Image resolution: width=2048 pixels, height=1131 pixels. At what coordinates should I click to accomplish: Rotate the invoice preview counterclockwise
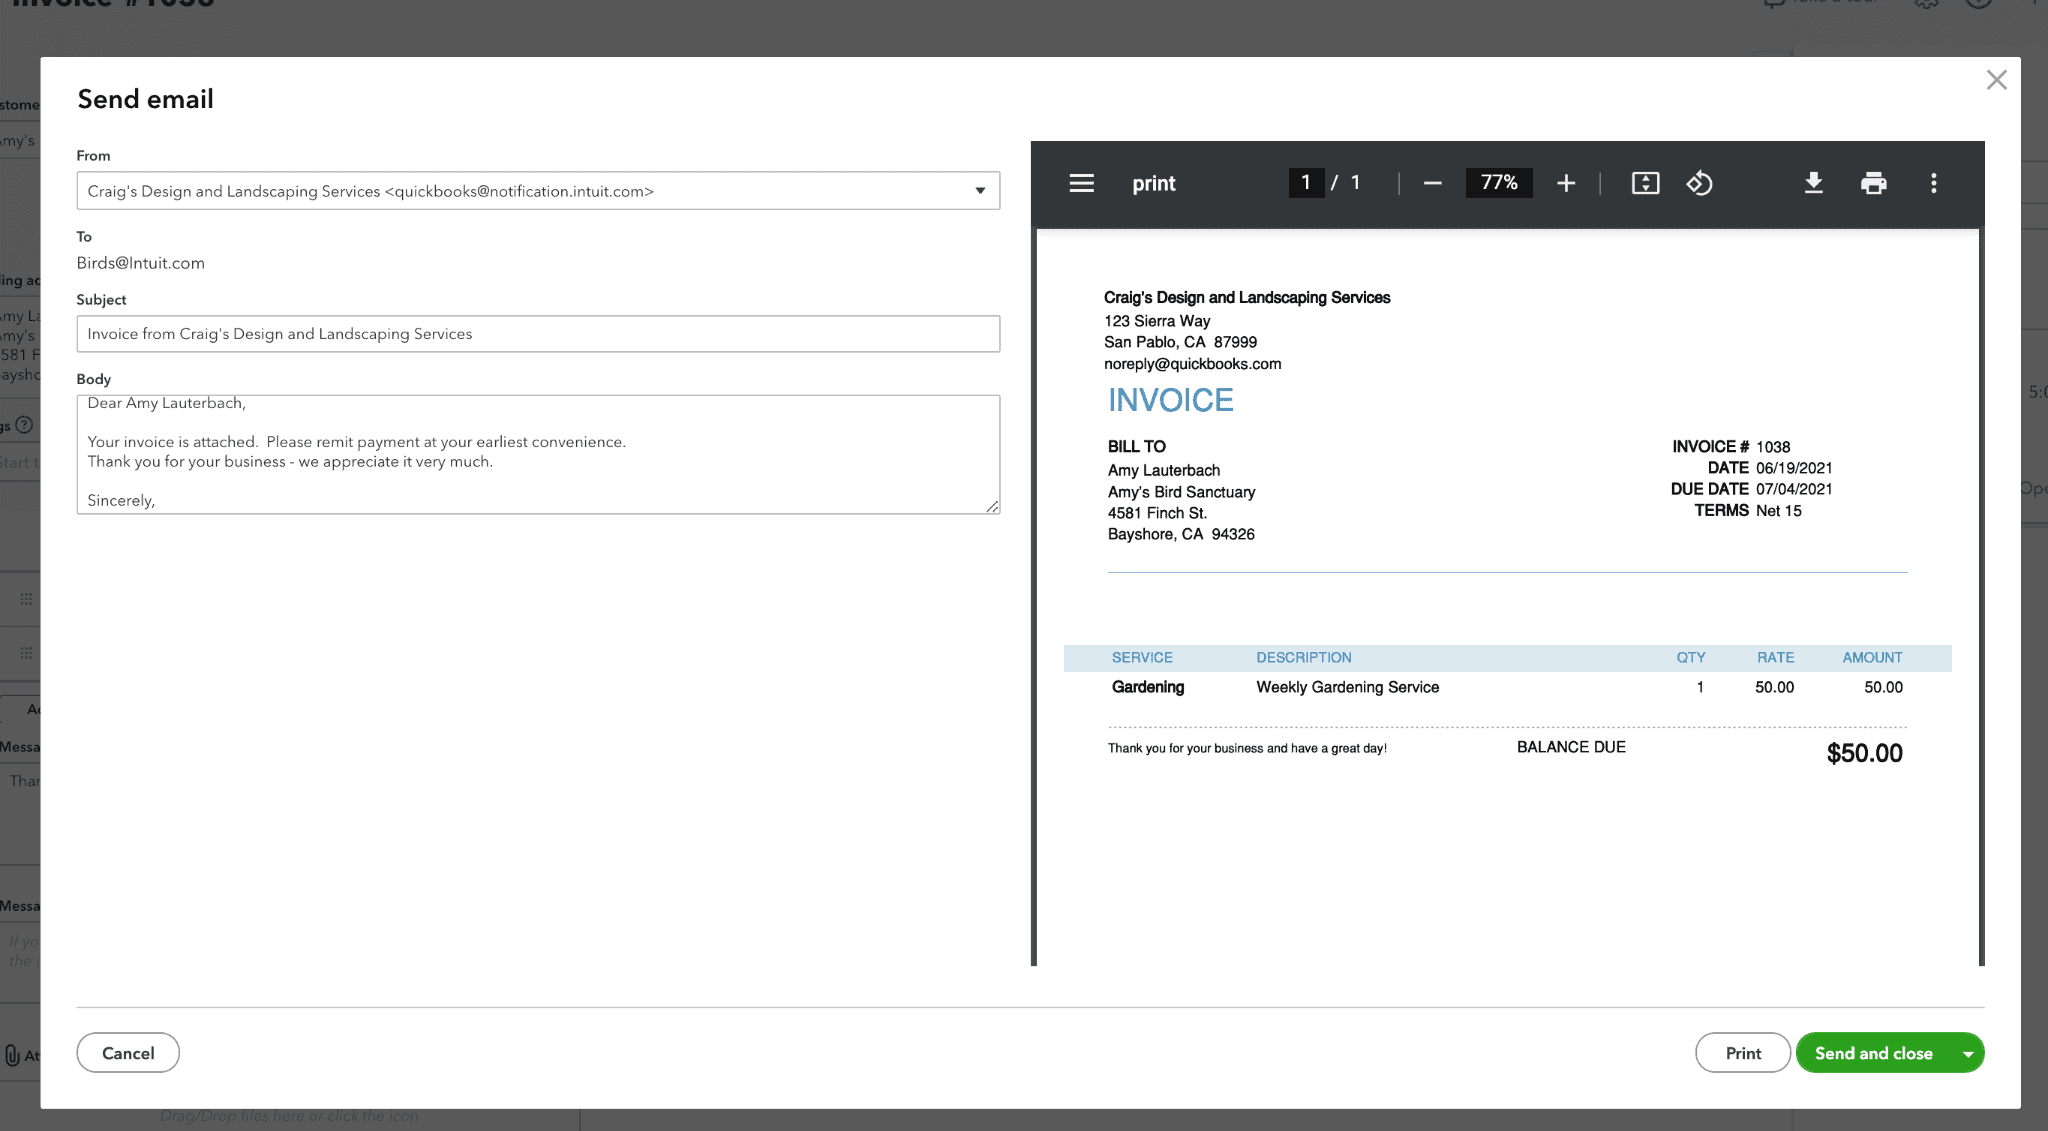pyautogui.click(x=1700, y=183)
